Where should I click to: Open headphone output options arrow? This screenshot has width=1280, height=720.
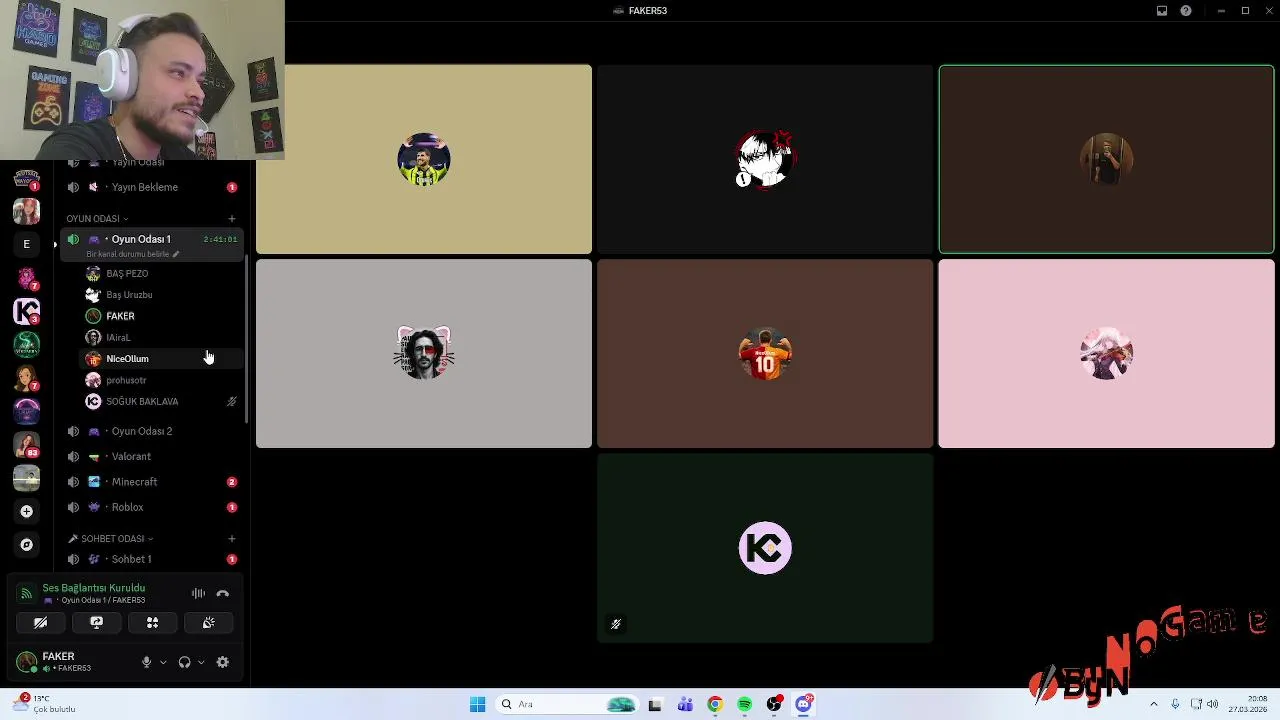[x=201, y=662]
